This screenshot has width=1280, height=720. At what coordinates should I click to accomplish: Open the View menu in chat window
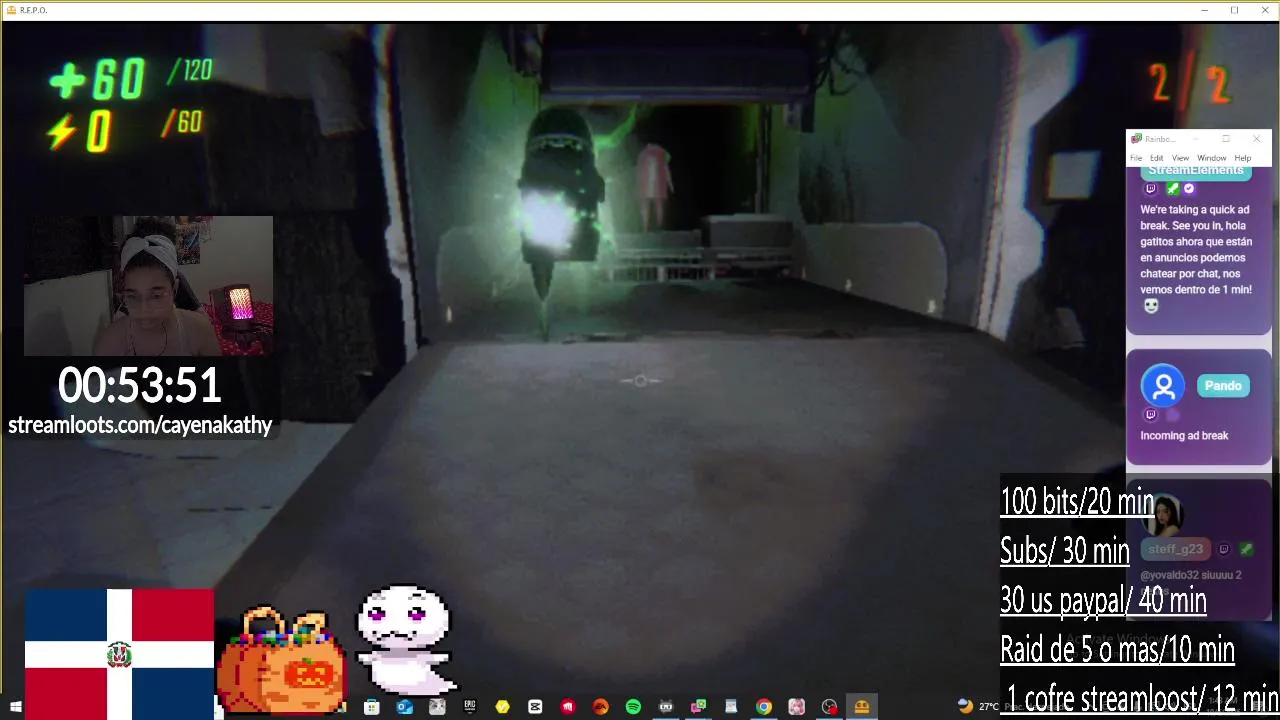click(x=1180, y=158)
